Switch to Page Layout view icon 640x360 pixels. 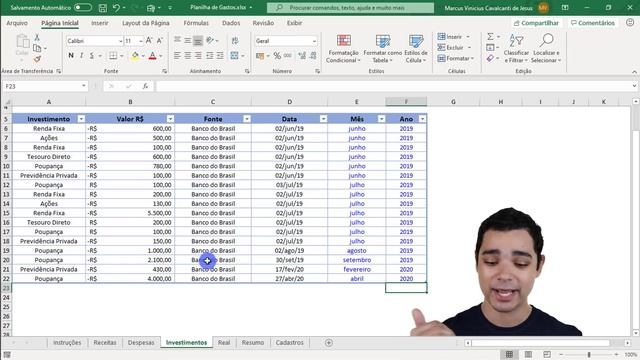(528, 354)
